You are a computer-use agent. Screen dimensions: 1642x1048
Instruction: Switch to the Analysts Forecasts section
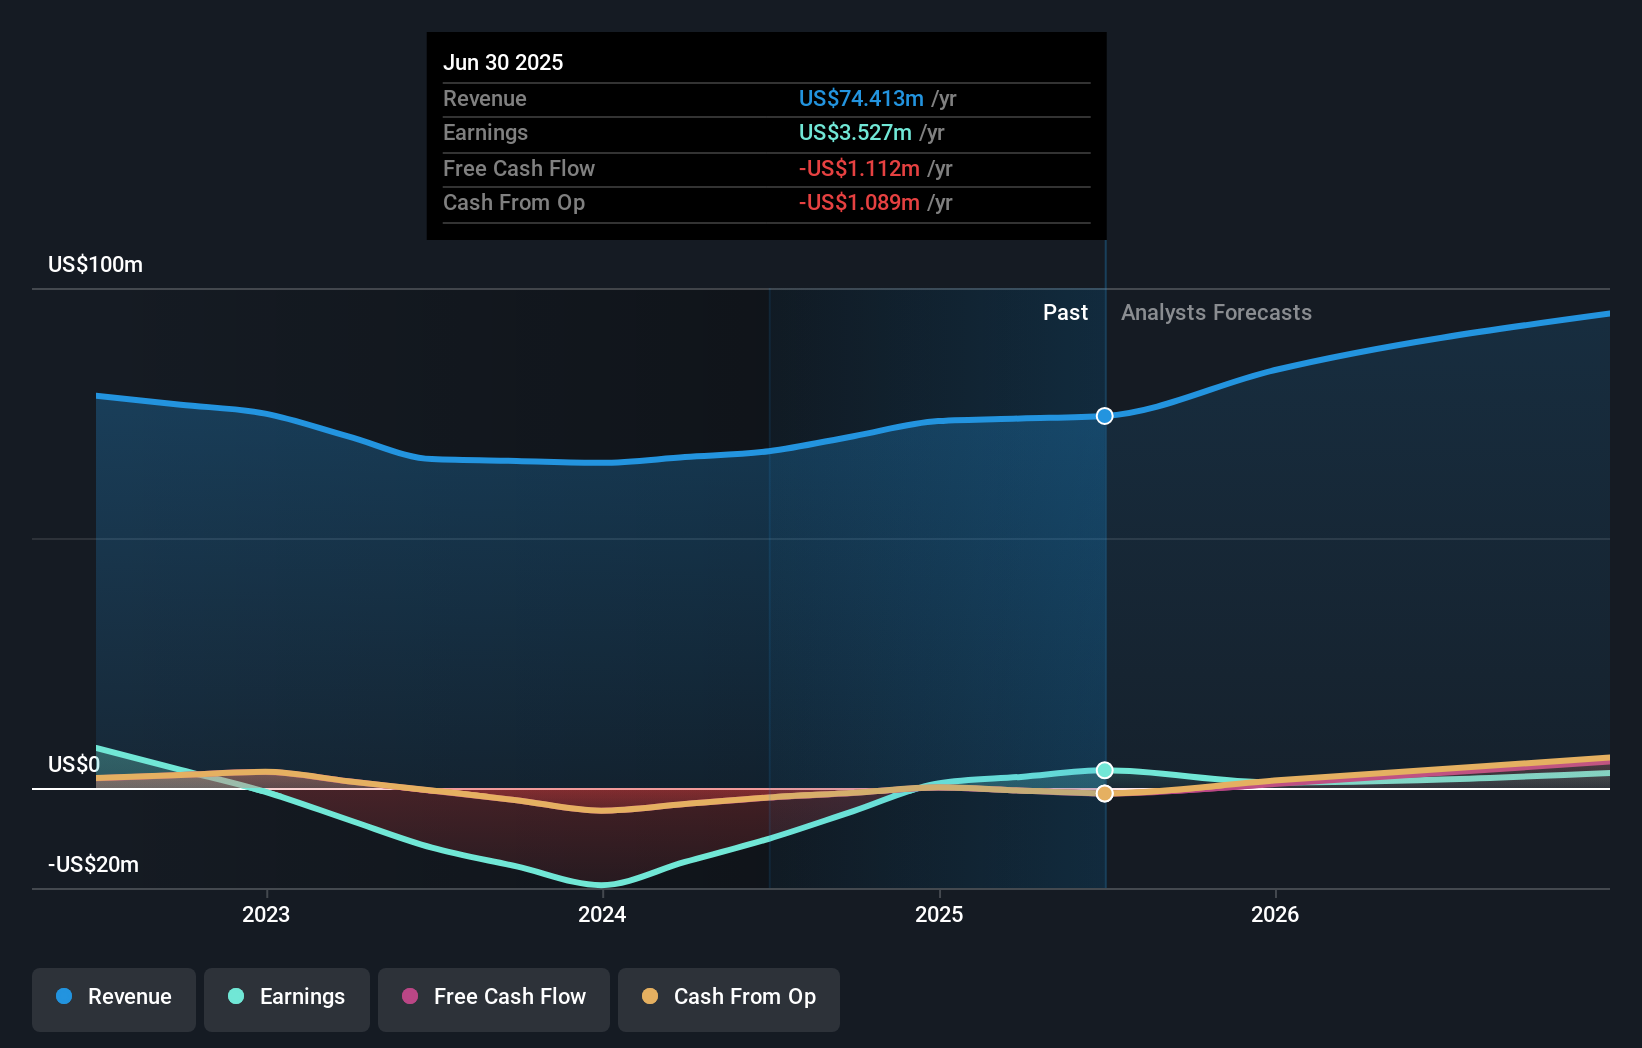1216,312
